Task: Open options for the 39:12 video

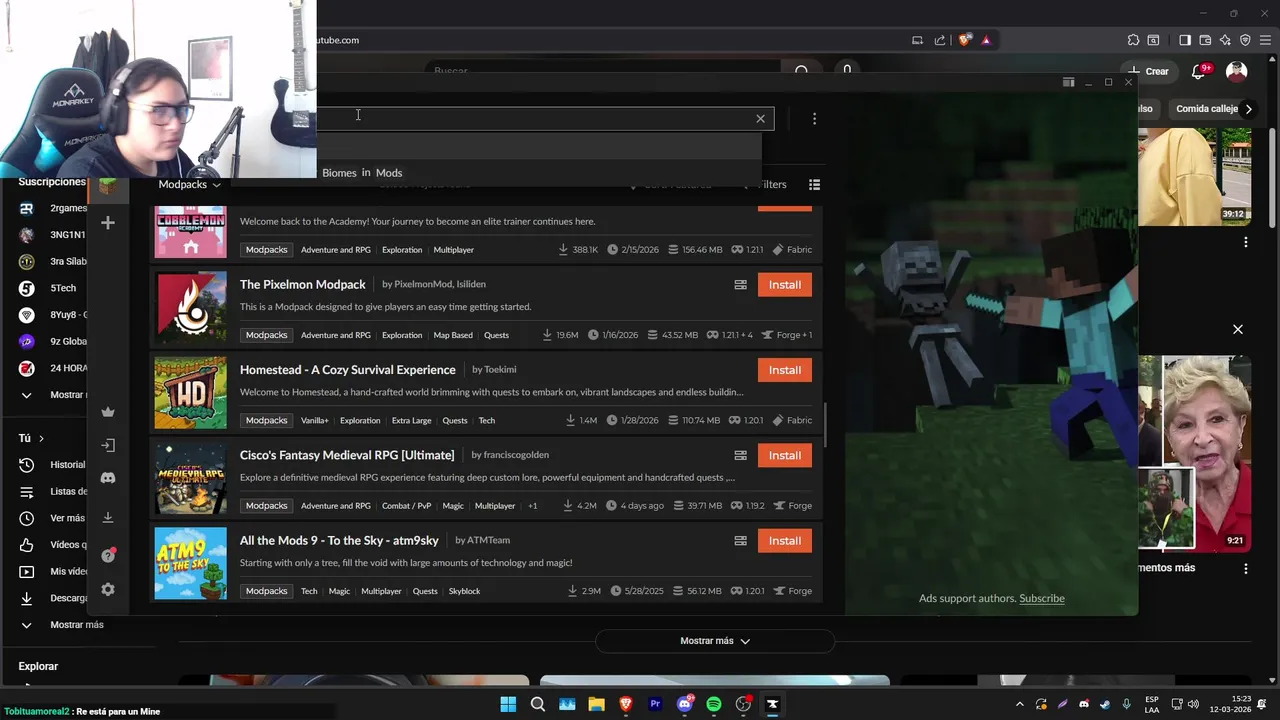Action: click(x=1246, y=242)
